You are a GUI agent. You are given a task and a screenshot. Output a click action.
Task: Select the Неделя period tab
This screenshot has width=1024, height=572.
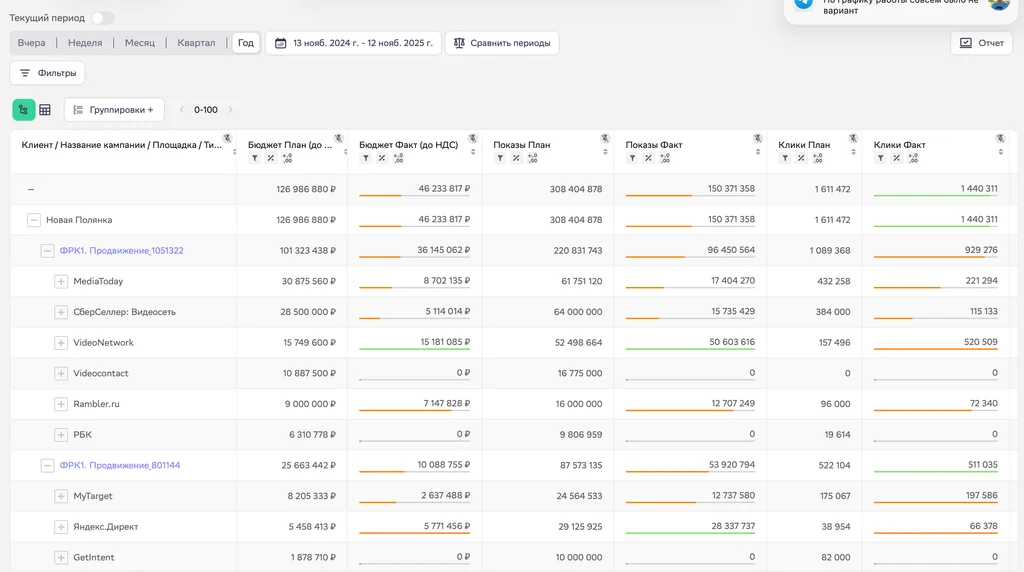click(x=85, y=42)
